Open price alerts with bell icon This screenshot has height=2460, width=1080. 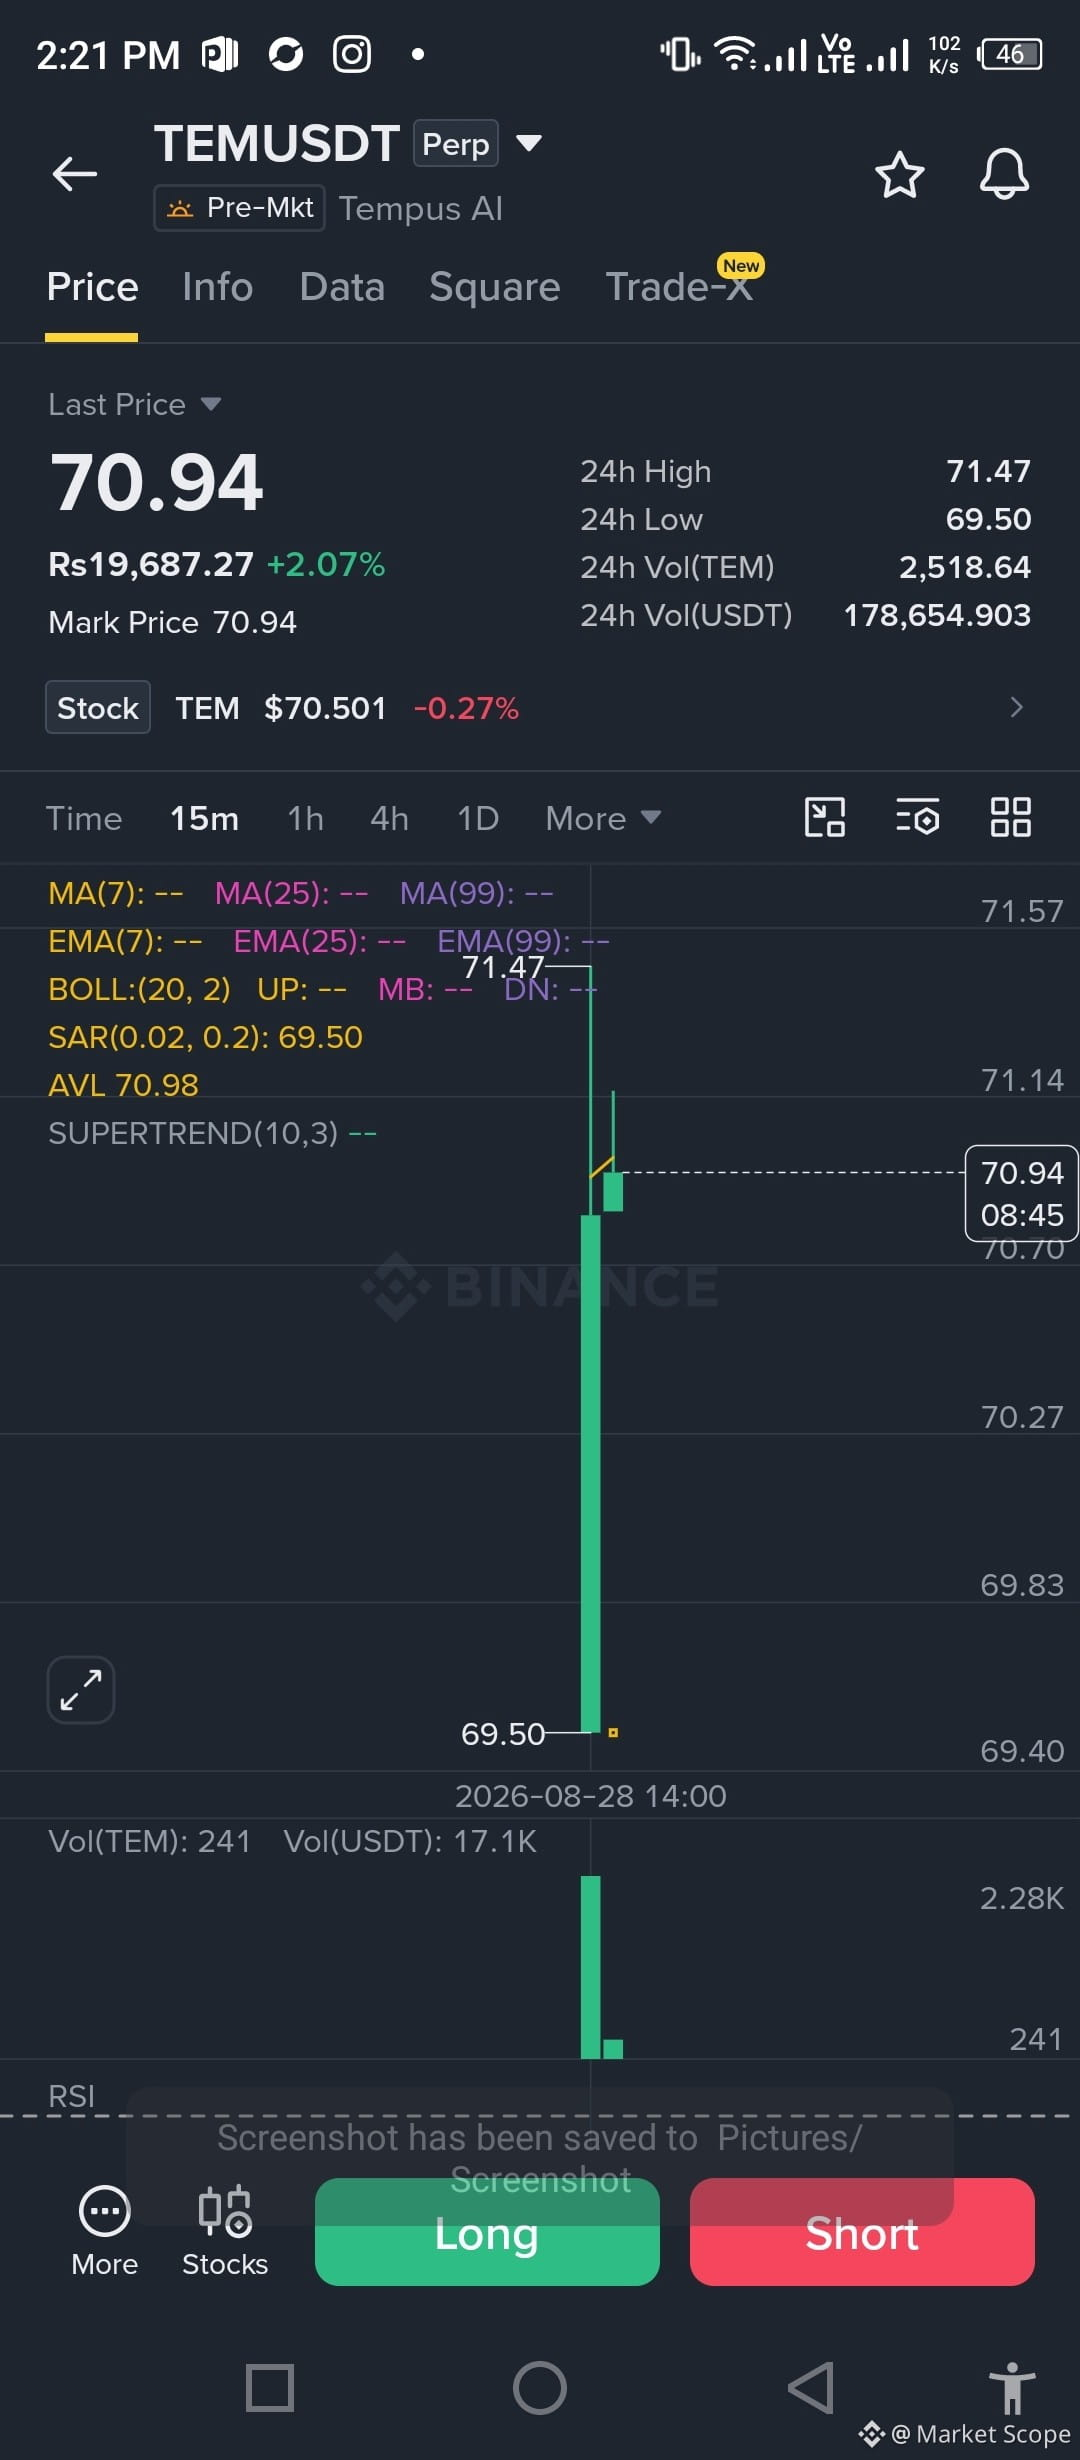coord(1004,175)
